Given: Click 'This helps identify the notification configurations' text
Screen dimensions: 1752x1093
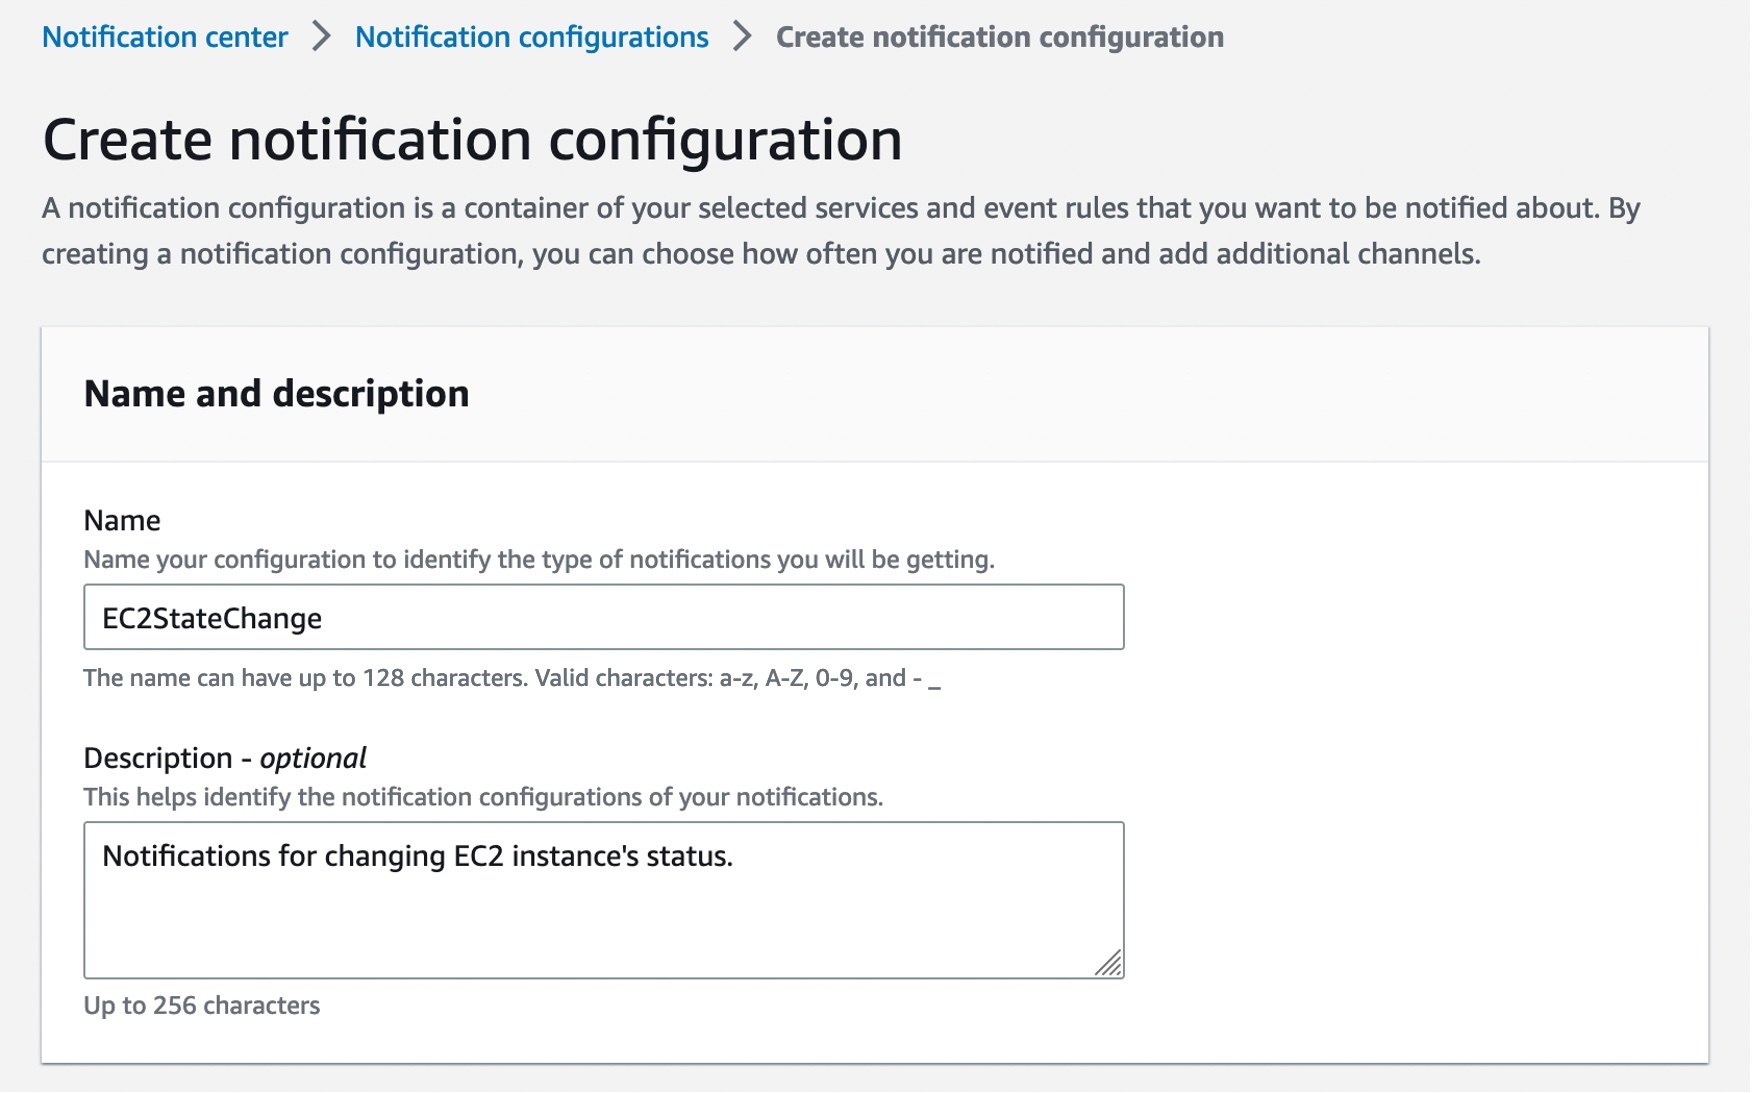Looking at the screenshot, I should point(483,797).
